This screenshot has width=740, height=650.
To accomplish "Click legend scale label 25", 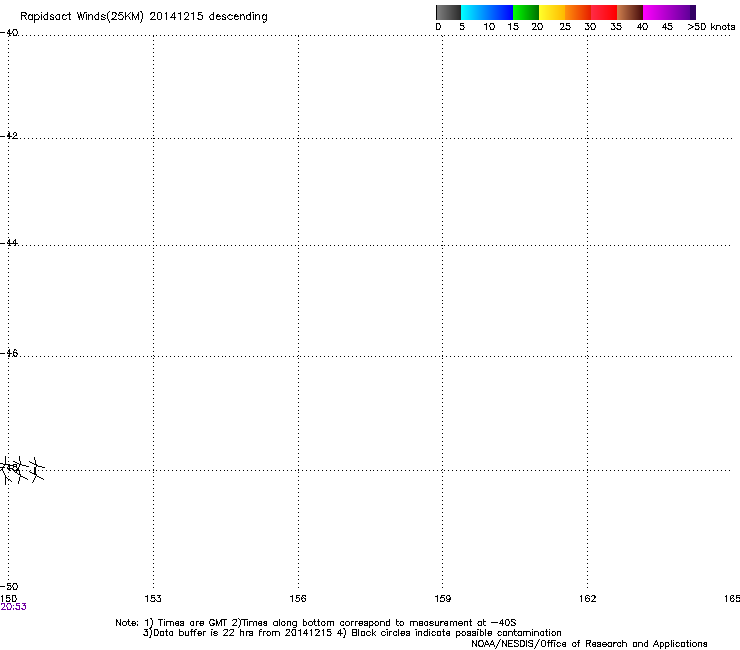I will (x=565, y=27).
